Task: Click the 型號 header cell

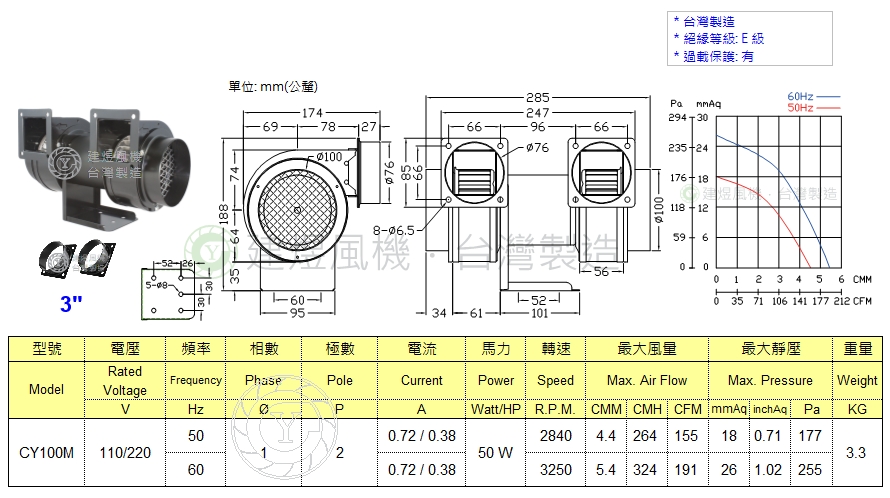Action: click(x=47, y=349)
